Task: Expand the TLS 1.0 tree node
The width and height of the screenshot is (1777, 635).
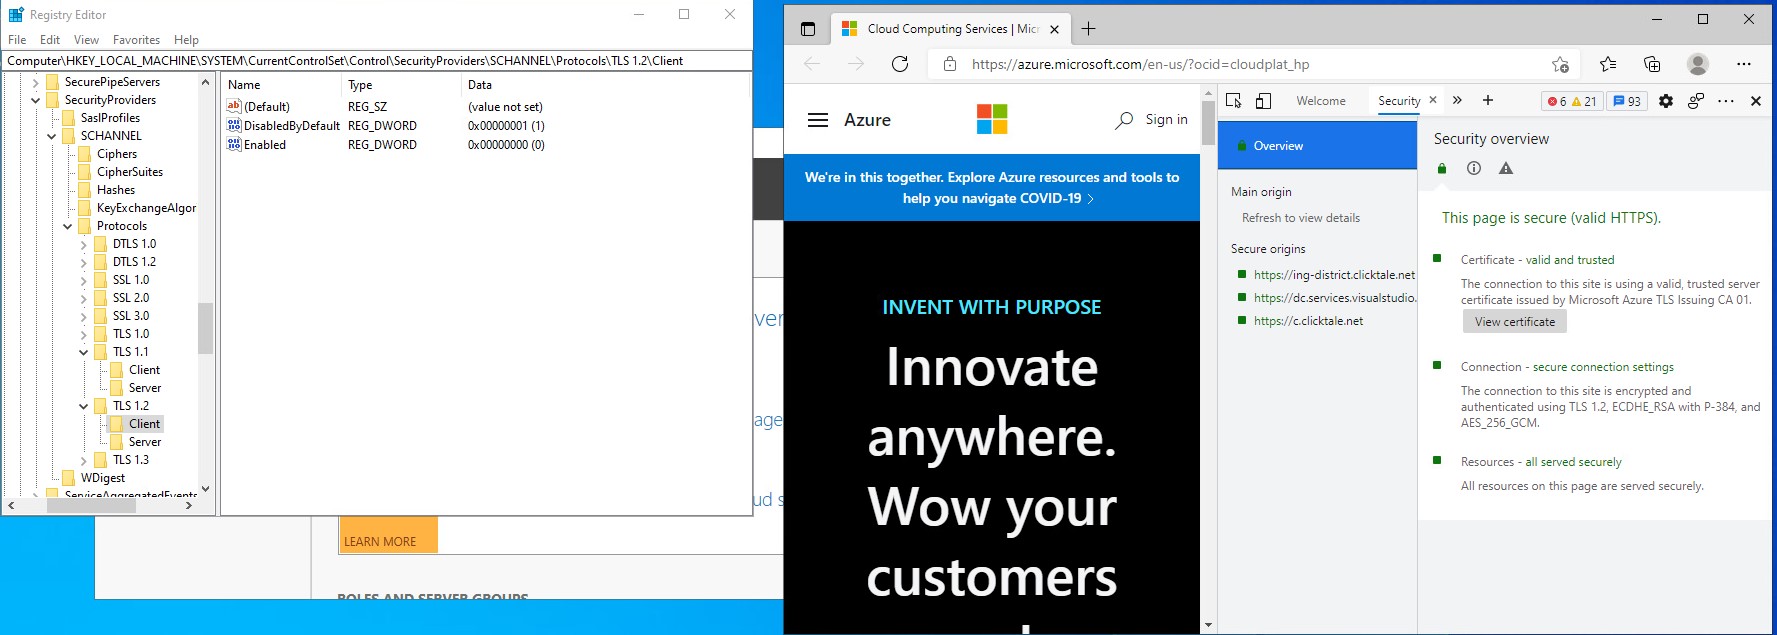Action: point(84,334)
